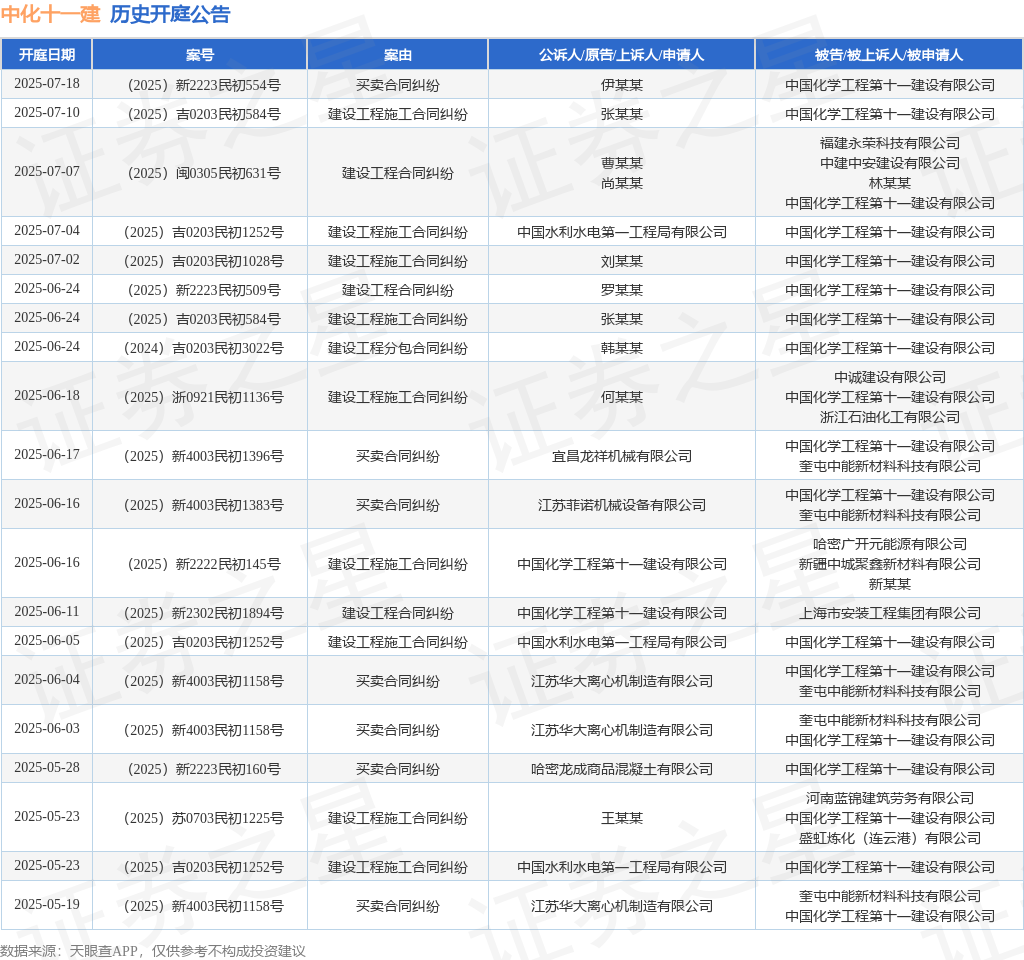Select case number (2025)浙0921民初1136号
This screenshot has height=960, width=1024.
[204, 397]
